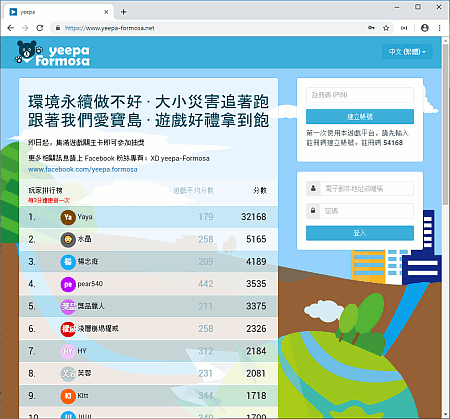
Task: Click the page vertical scrollbar thumb
Action: tap(445, 124)
